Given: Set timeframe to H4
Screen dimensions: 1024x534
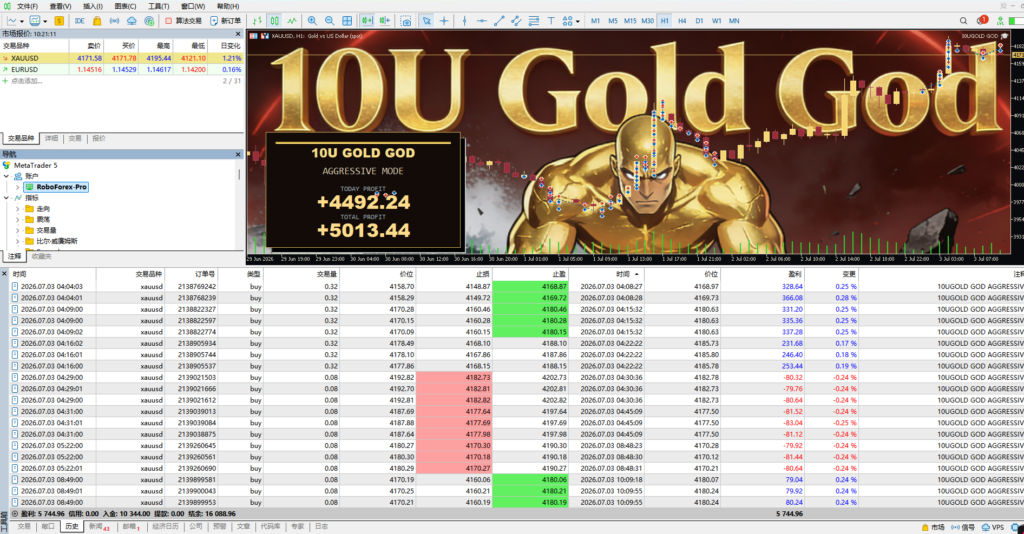Looking at the screenshot, I should (682, 21).
